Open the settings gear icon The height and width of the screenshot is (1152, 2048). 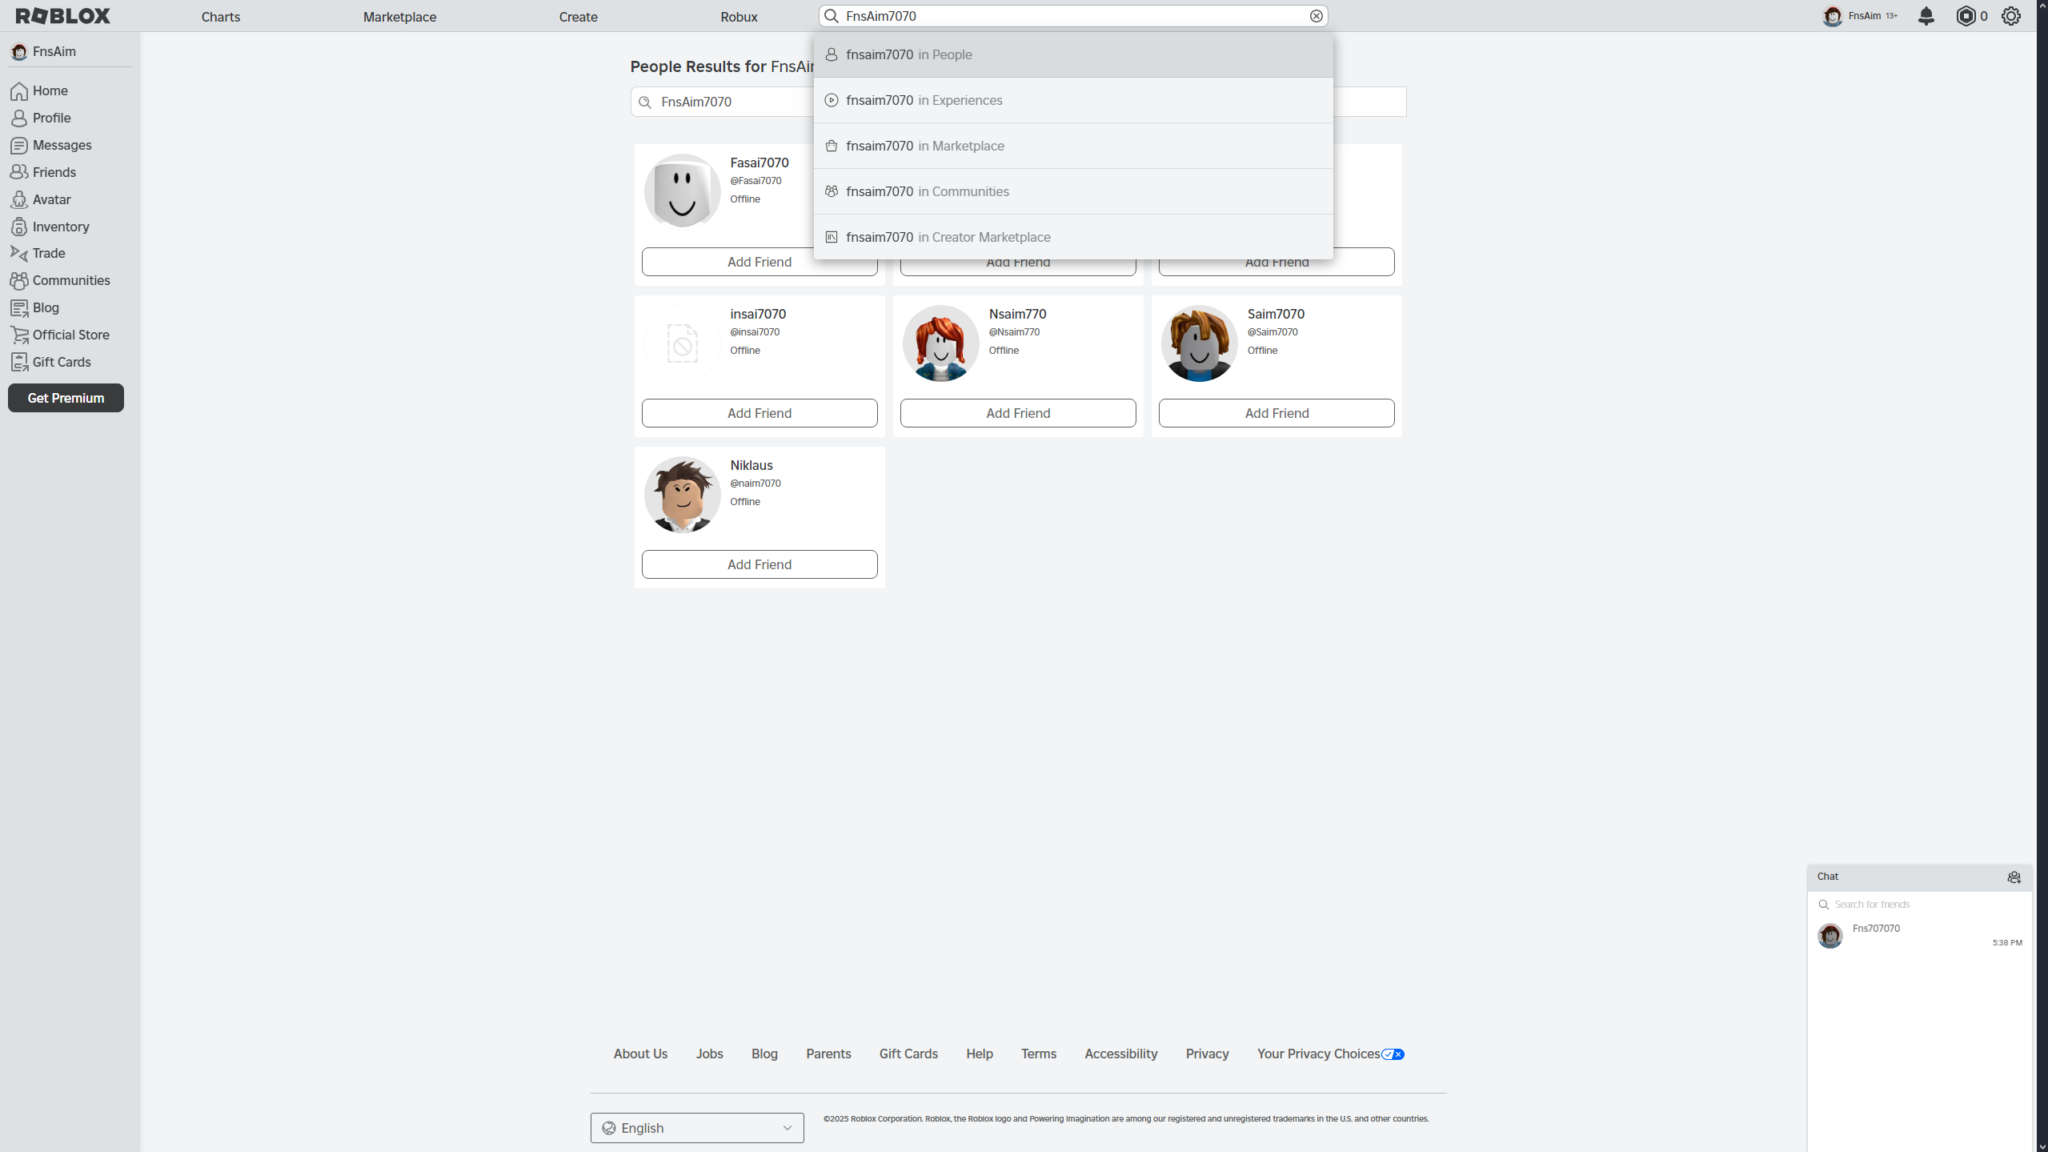(x=2011, y=16)
